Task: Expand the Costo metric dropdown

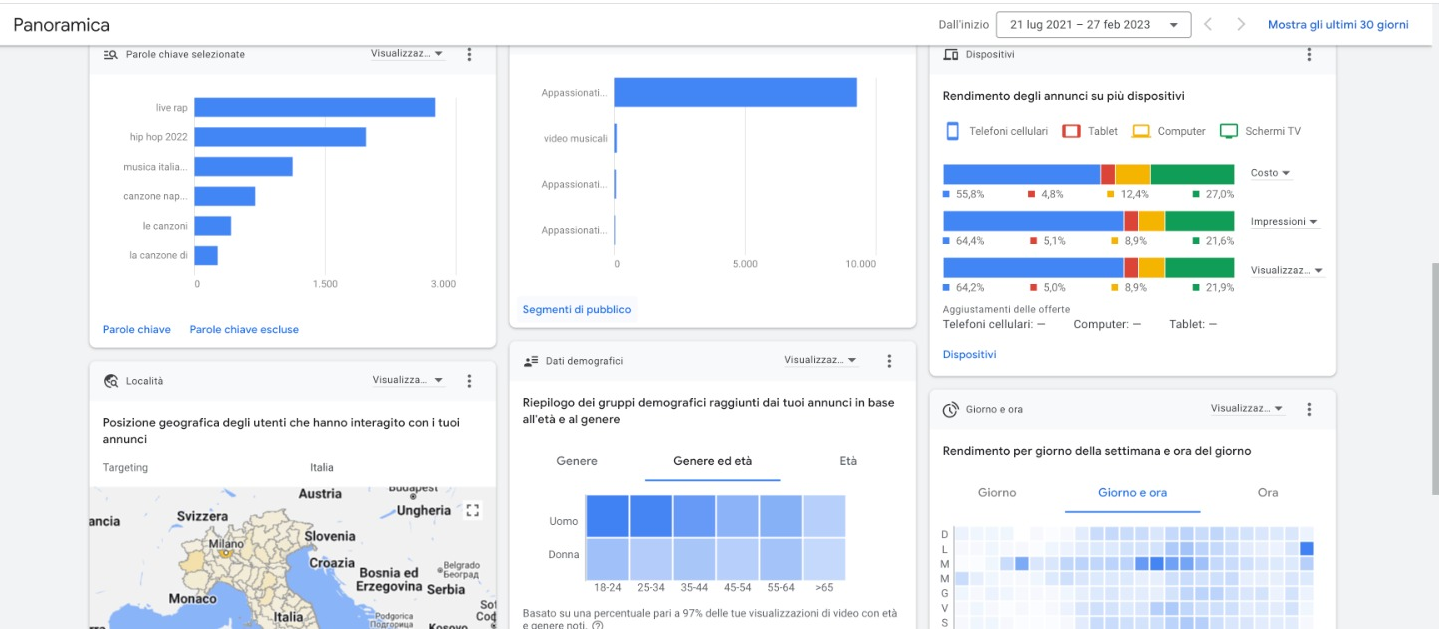Action: coord(1270,173)
